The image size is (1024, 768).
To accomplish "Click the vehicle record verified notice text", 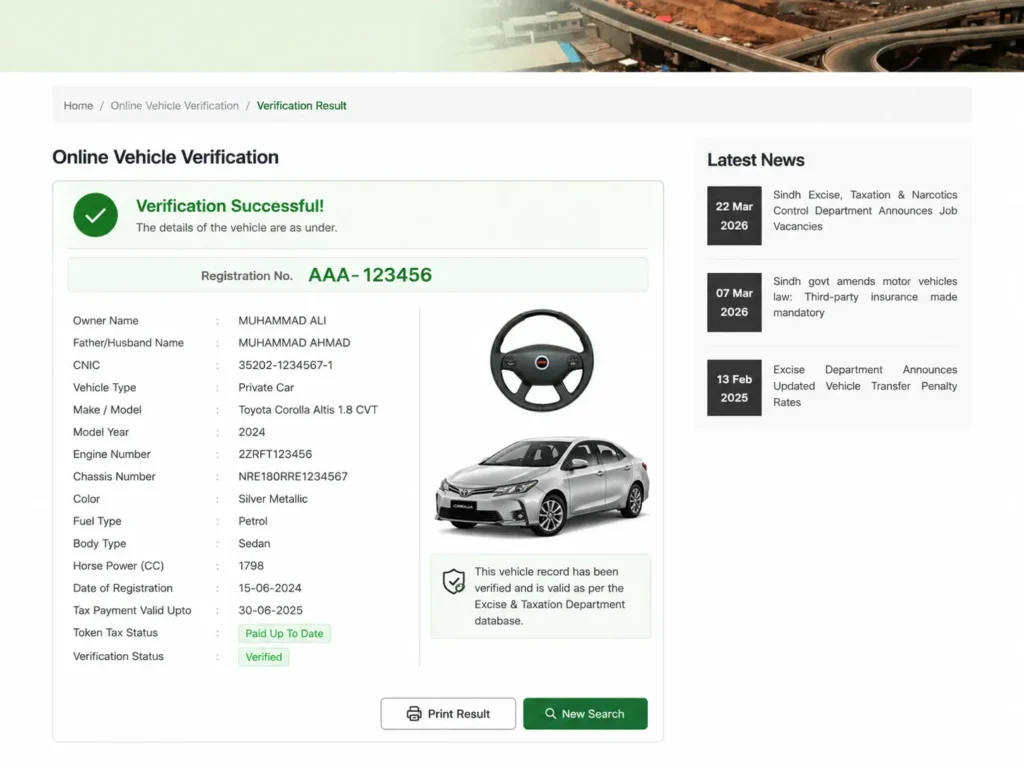I will point(549,596).
